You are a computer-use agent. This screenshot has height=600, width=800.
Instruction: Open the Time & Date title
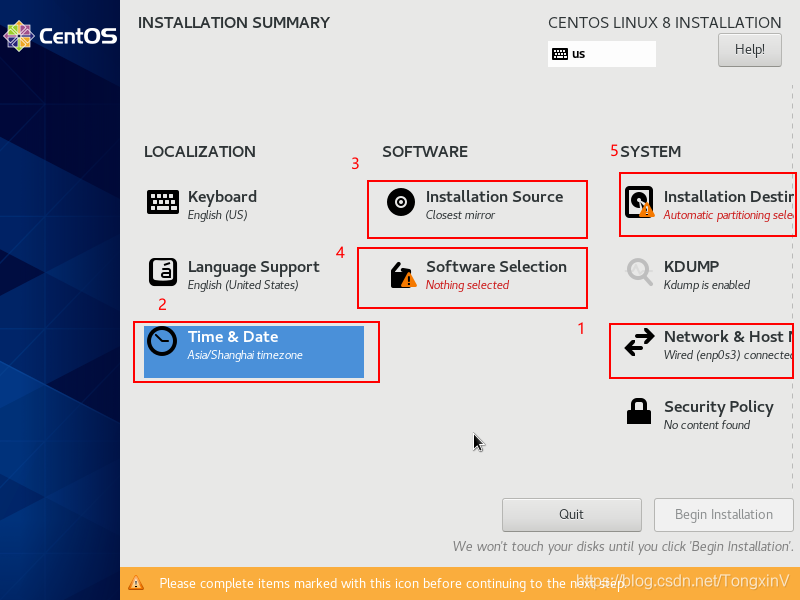(233, 337)
